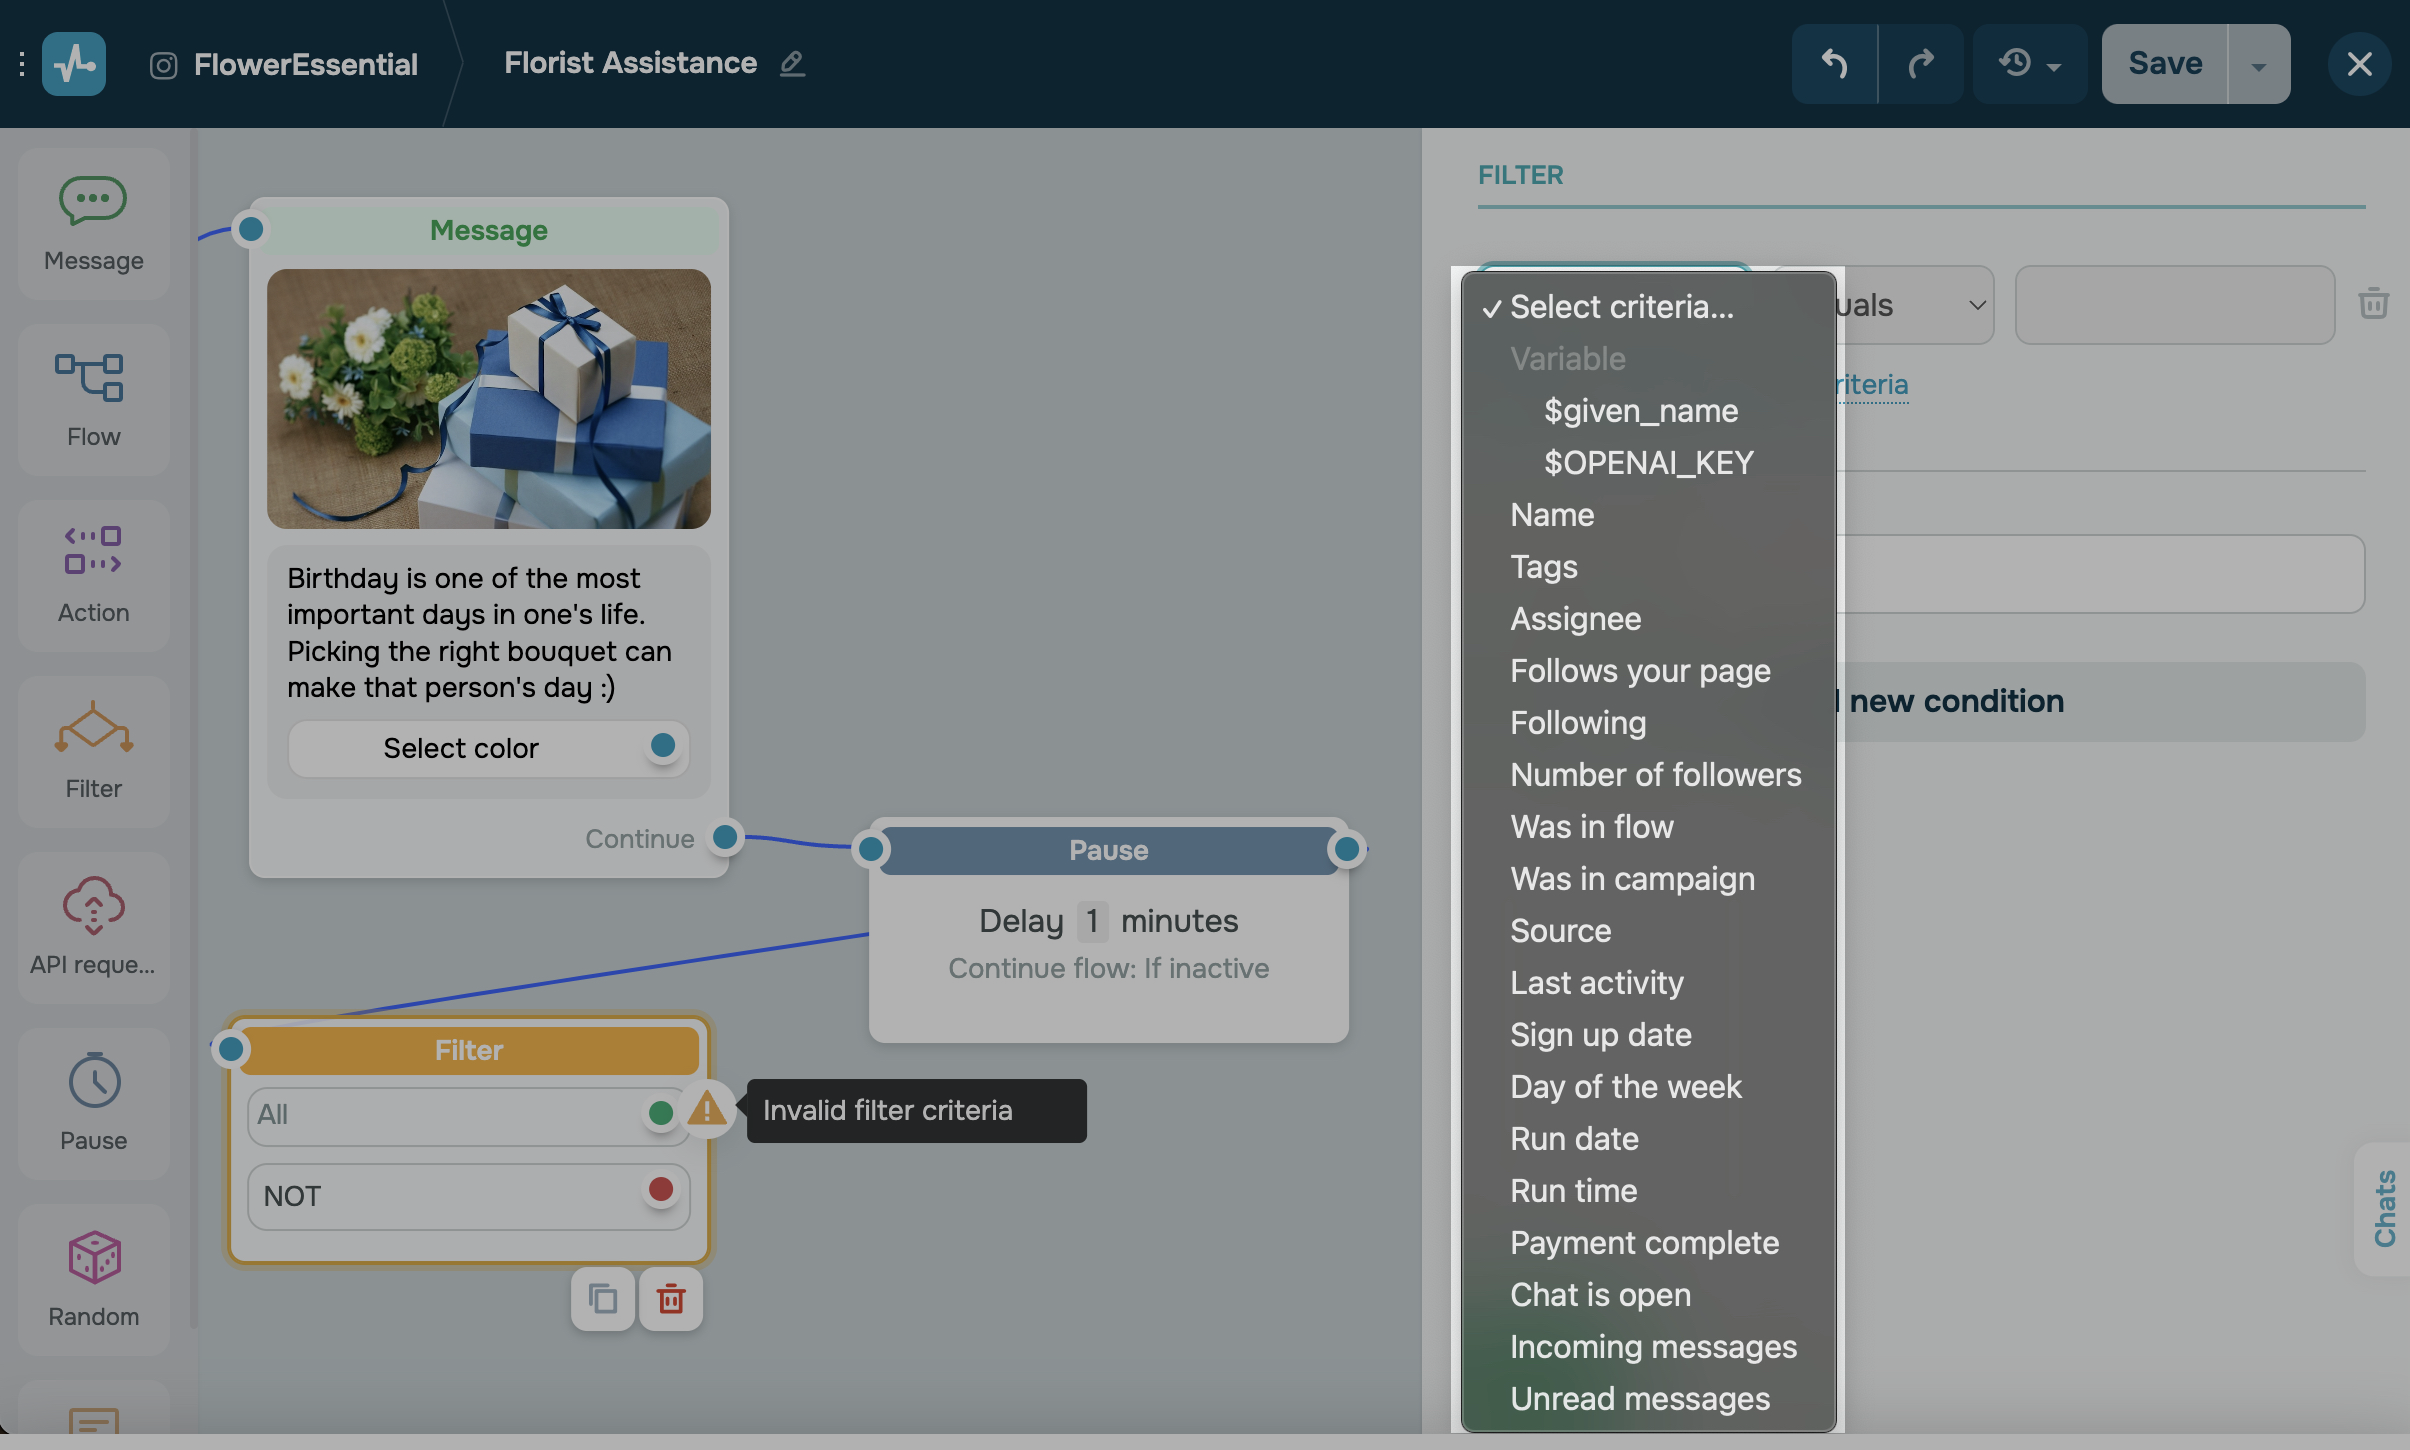Open the Chats side tab
This screenshot has height=1450, width=2410.
[2384, 1208]
